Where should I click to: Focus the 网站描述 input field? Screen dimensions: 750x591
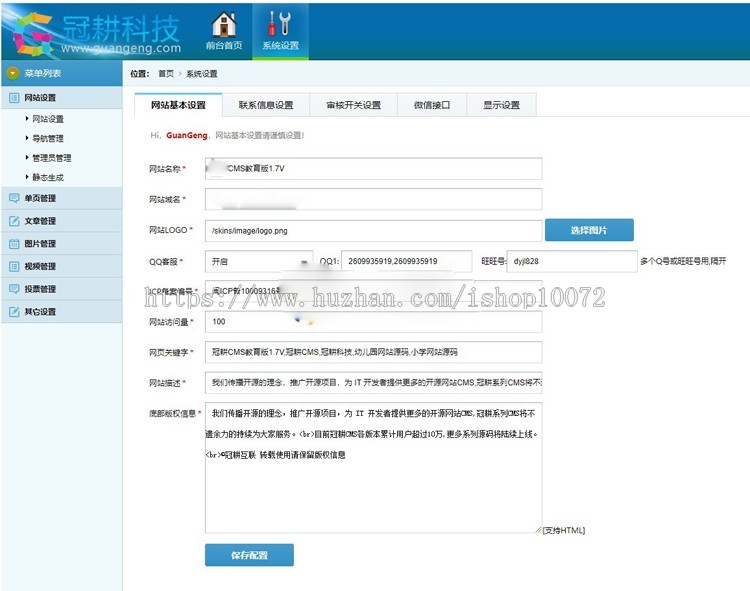point(374,383)
